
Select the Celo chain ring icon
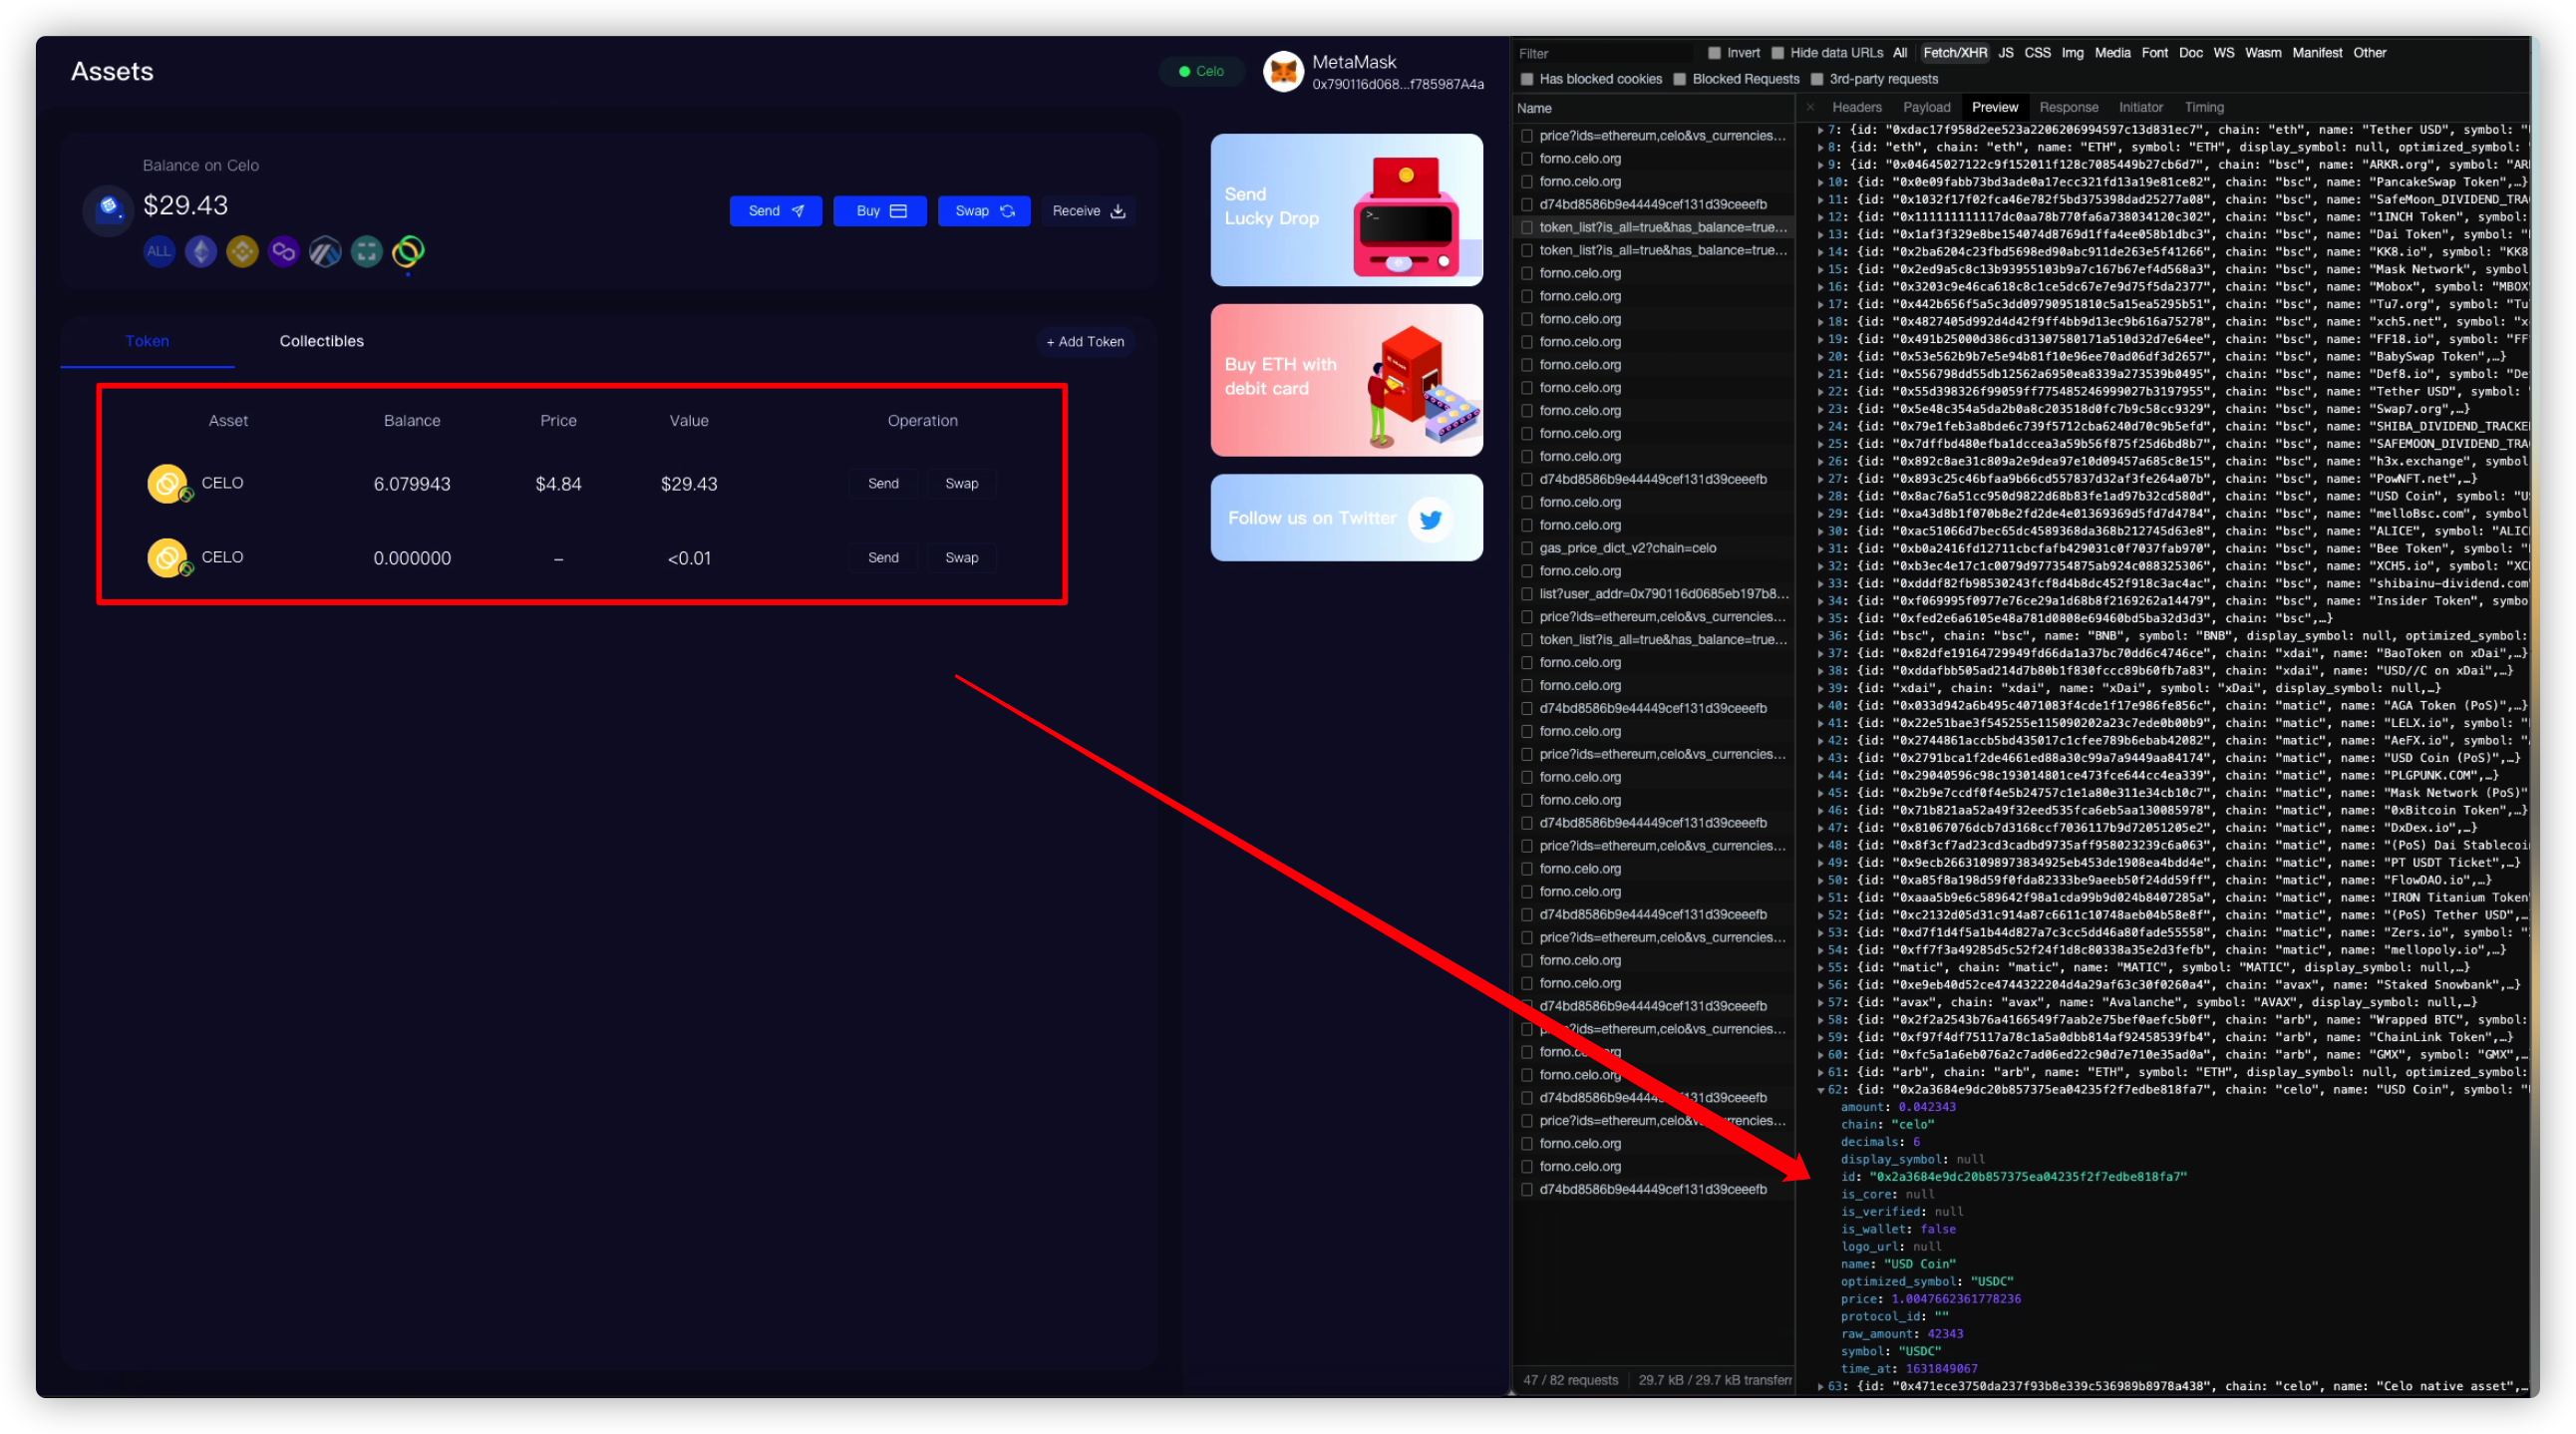(408, 251)
